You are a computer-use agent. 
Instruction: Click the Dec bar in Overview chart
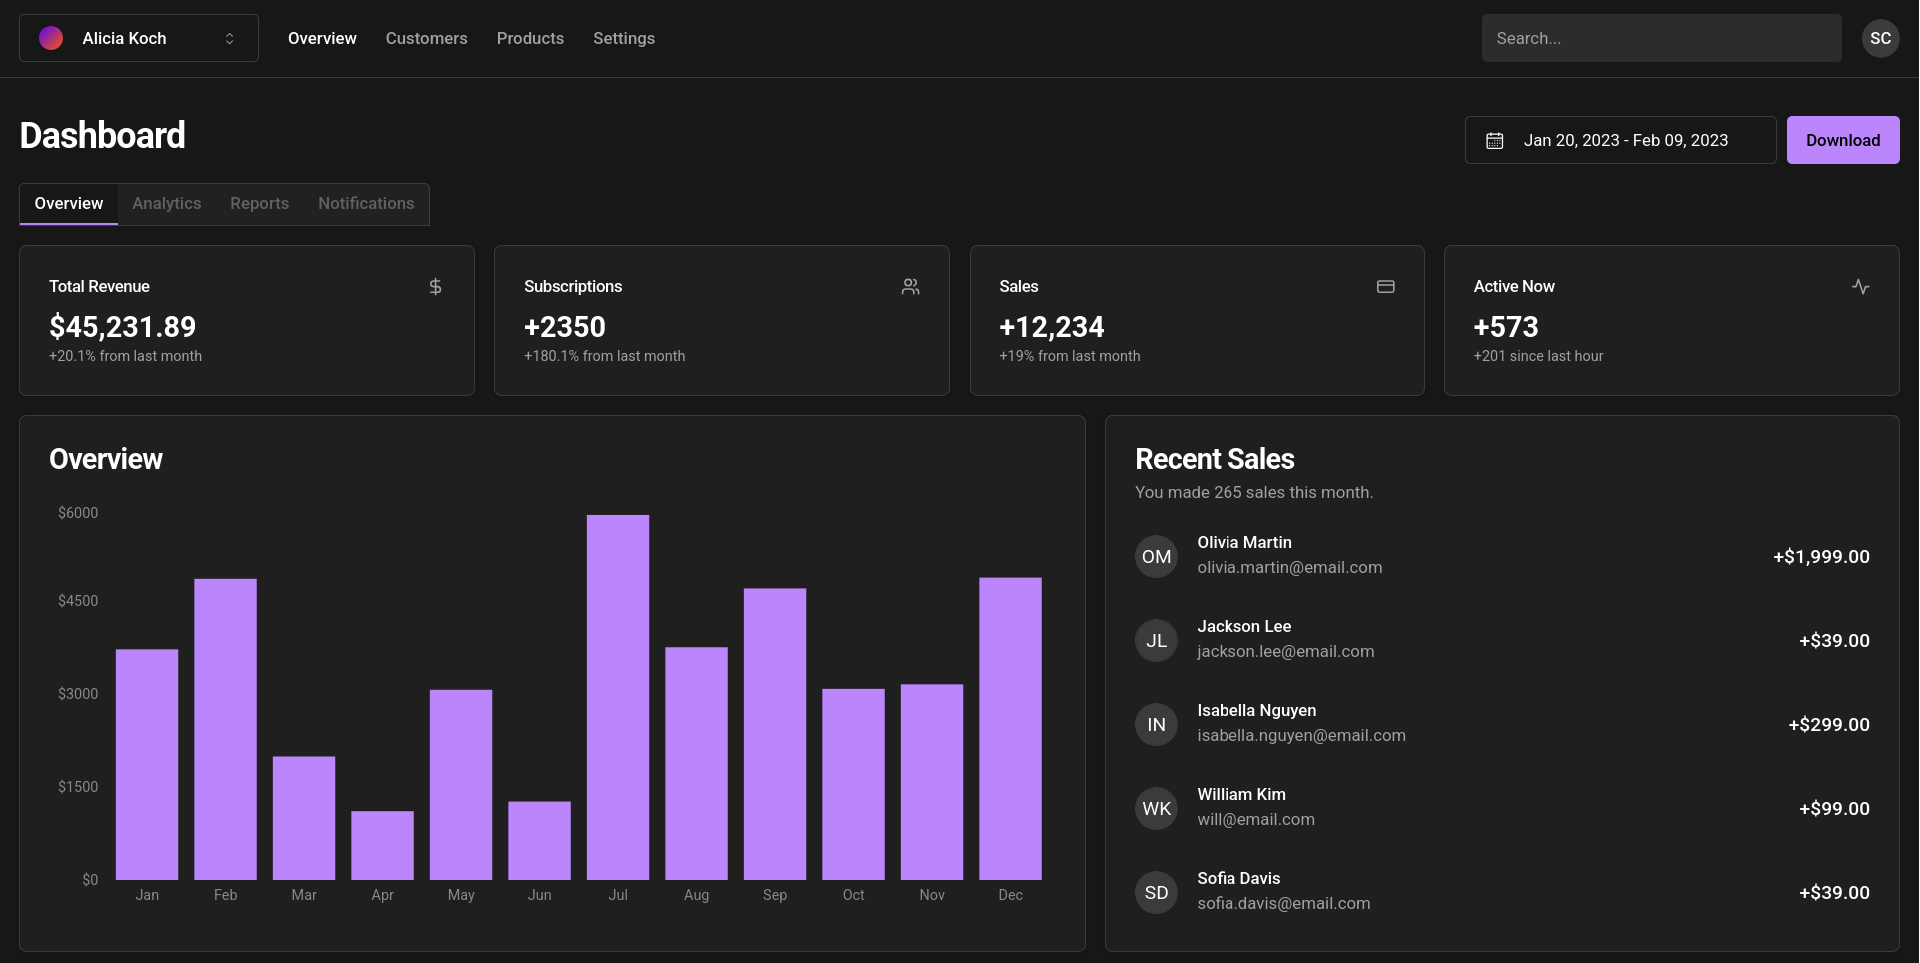point(1010,729)
